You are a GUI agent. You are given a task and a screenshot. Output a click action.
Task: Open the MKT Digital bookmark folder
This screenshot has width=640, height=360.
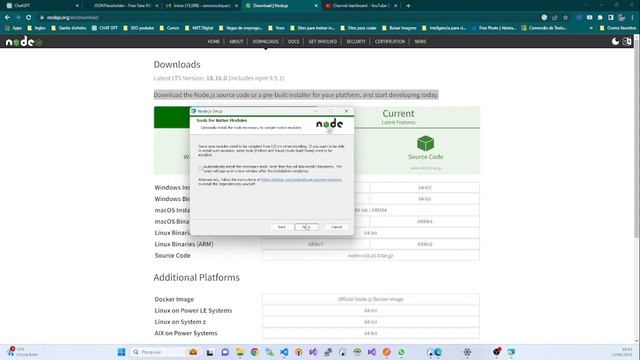click(199, 28)
